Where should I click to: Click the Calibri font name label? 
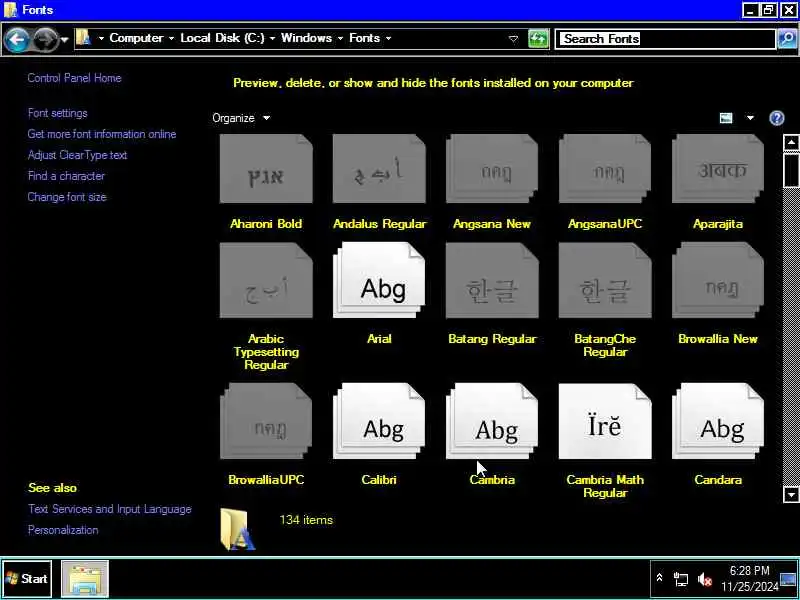click(x=379, y=480)
